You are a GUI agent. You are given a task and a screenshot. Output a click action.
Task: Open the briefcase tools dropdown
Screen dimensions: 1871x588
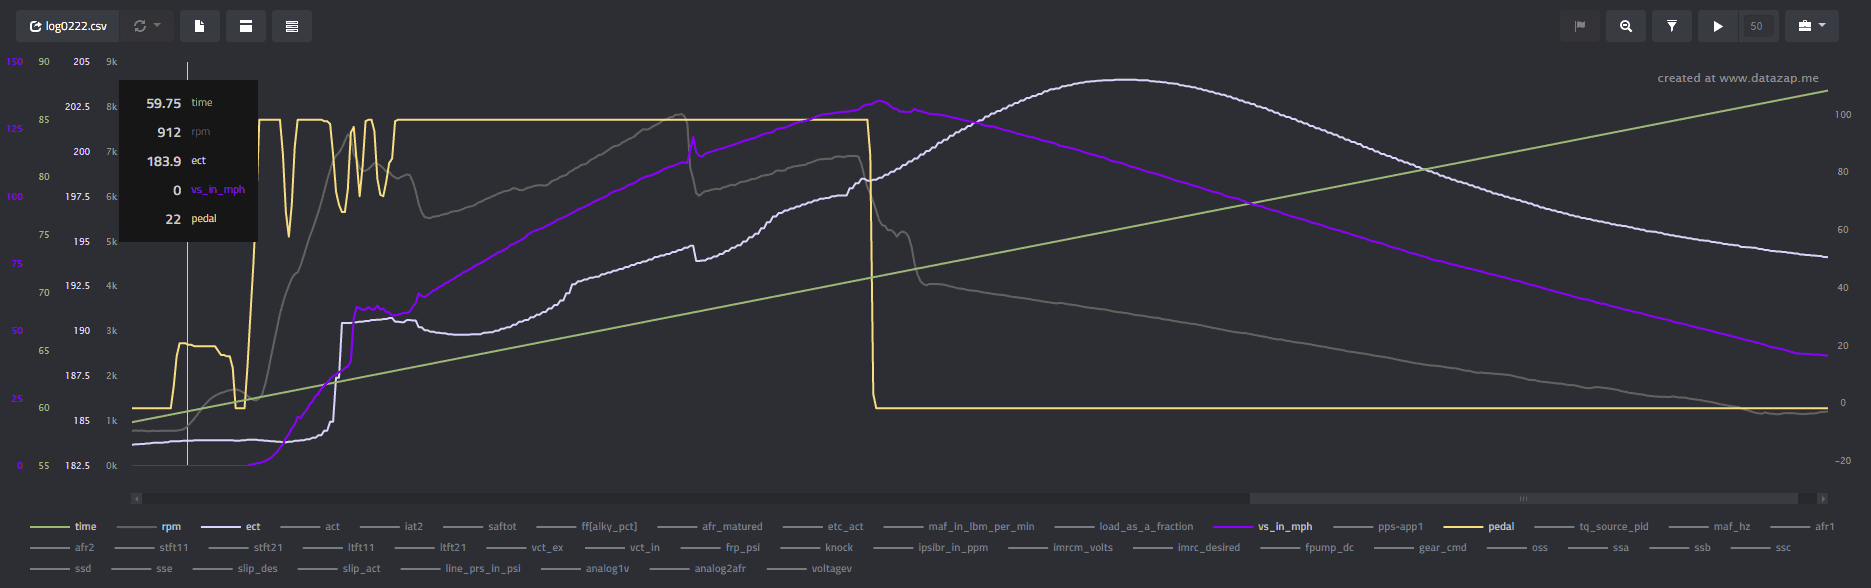1812,26
